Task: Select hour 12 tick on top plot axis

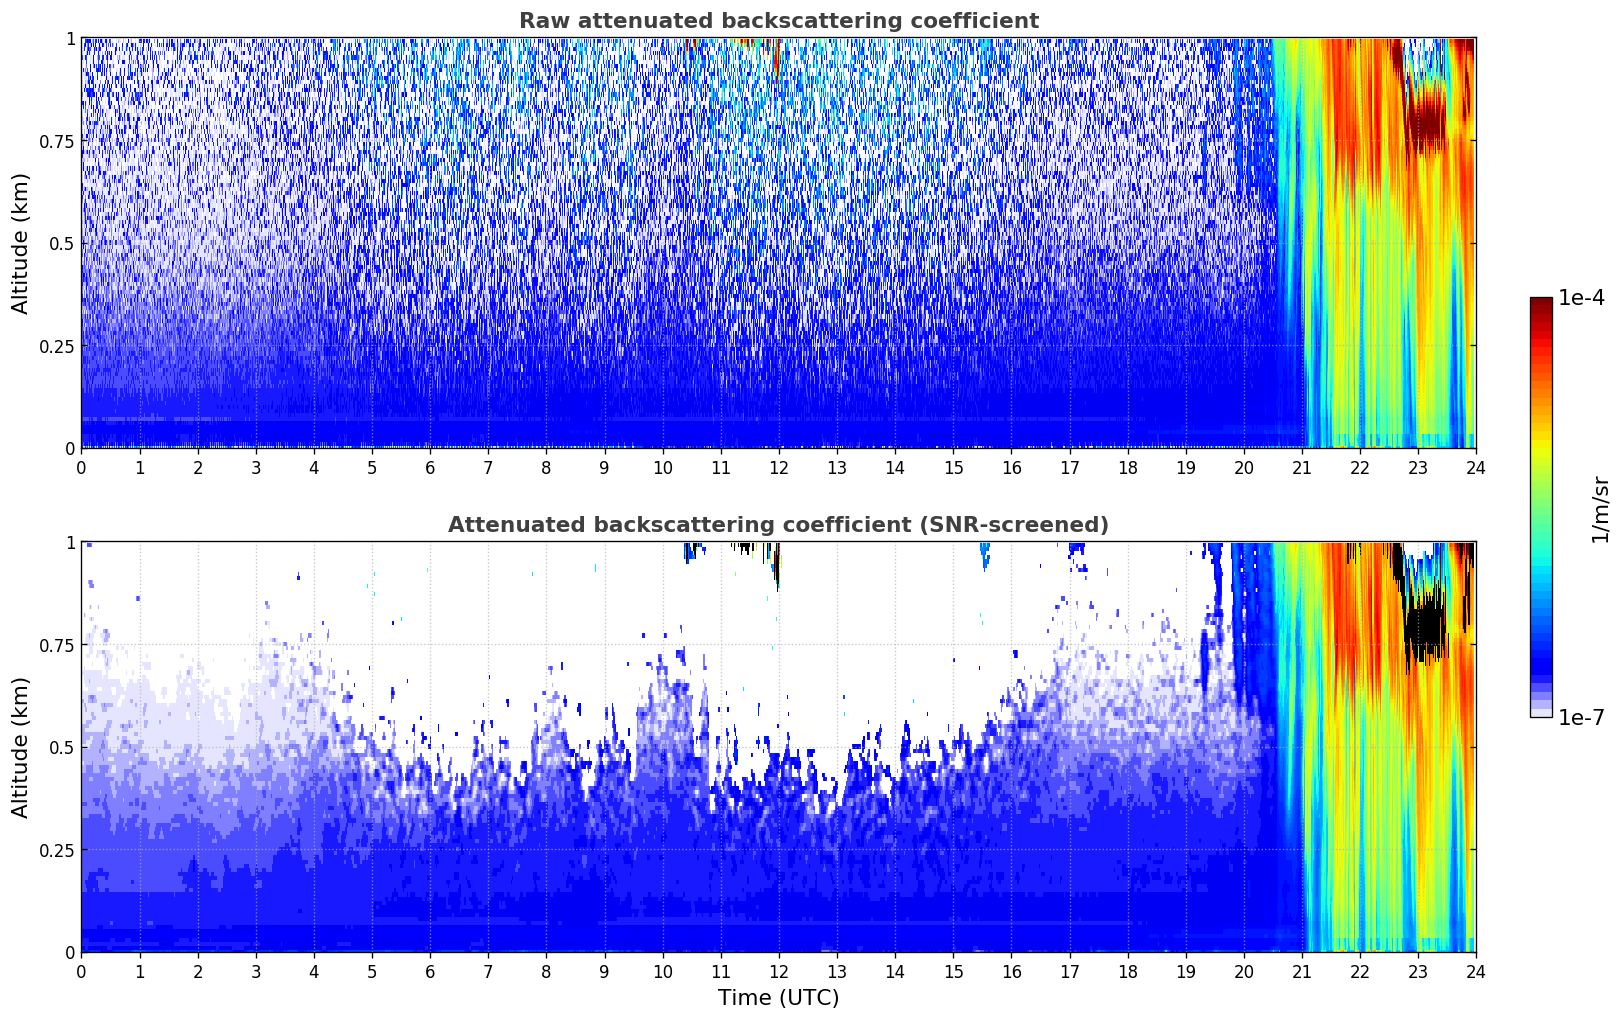Action: tap(779, 467)
